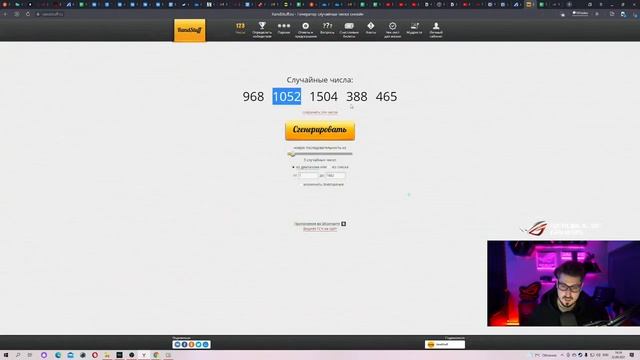Open the facts section with diamond icon
Screen dimensions: 640x360
click(x=371, y=29)
